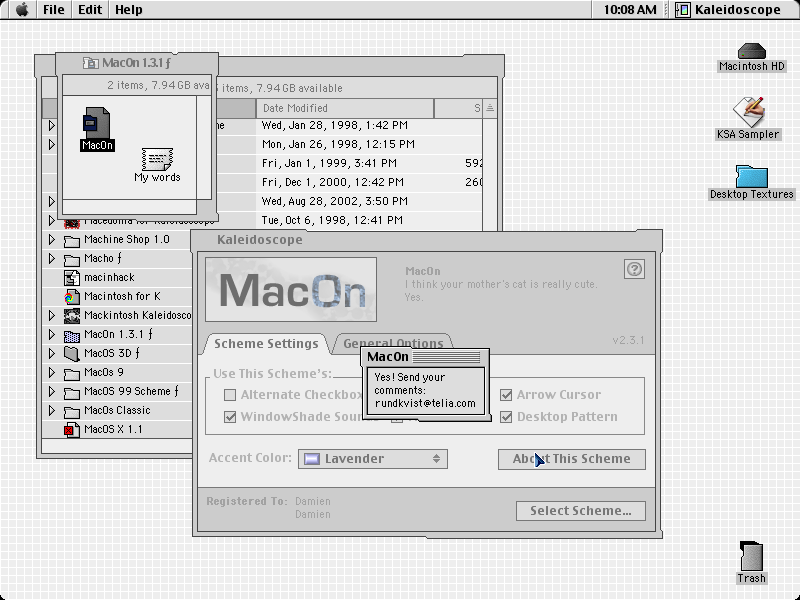Viewport: 800px width, 600px height.
Task: Click the text about your mother's cat
Action: pos(501,284)
